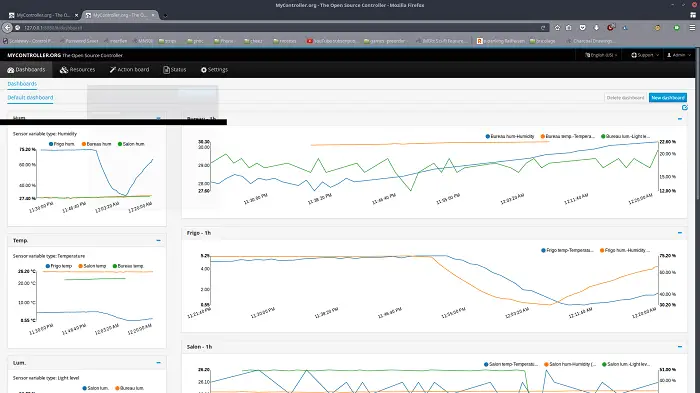The image size is (700, 393).
Task: Toggle Salon lum.-Light level series in Salon chart
Action: pos(626,364)
